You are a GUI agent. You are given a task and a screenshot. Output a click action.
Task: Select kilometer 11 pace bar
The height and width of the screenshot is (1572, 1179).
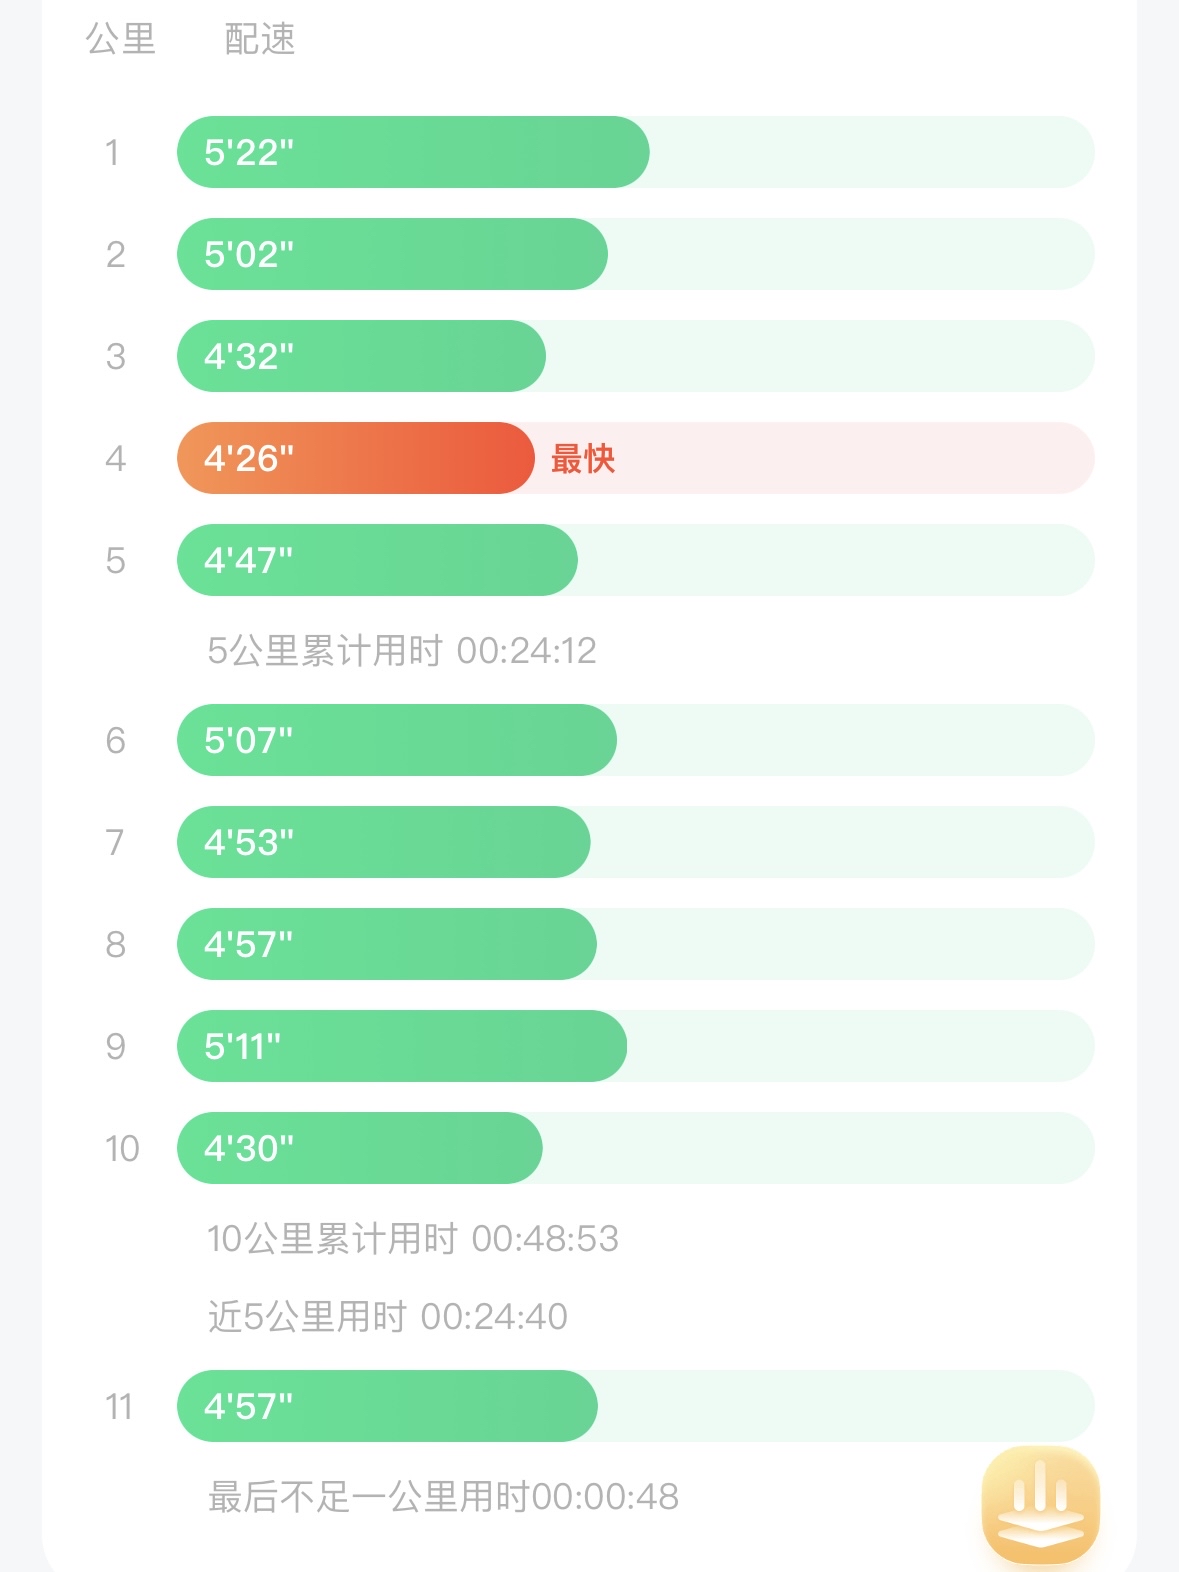point(387,1406)
